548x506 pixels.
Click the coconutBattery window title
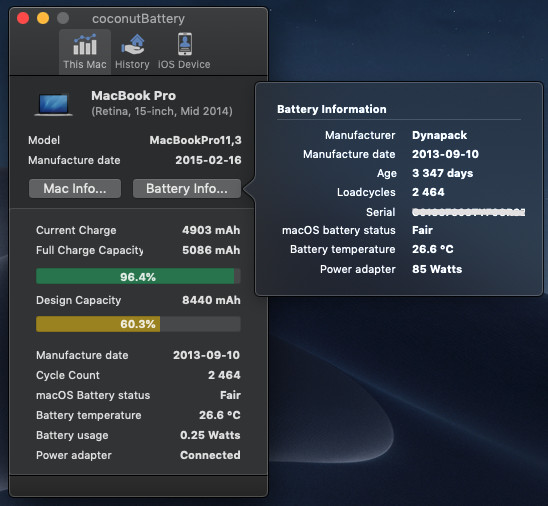[138, 19]
